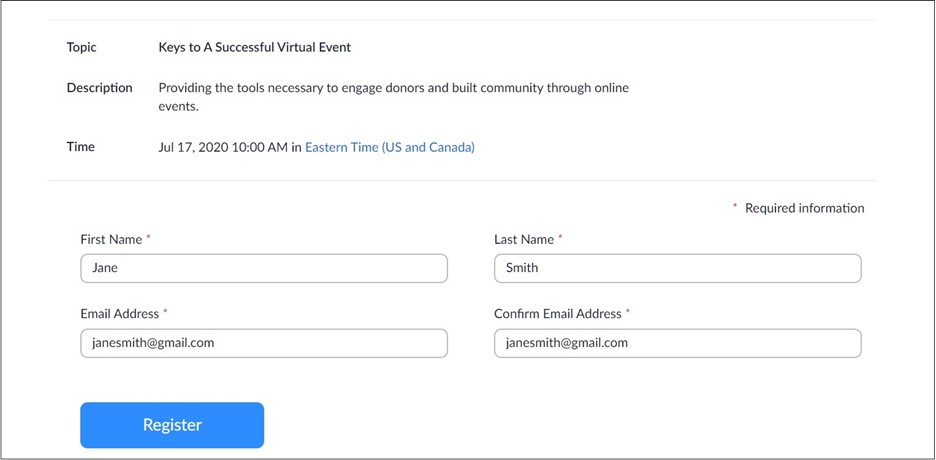
Task: Click the Description row label
Action: [99, 88]
